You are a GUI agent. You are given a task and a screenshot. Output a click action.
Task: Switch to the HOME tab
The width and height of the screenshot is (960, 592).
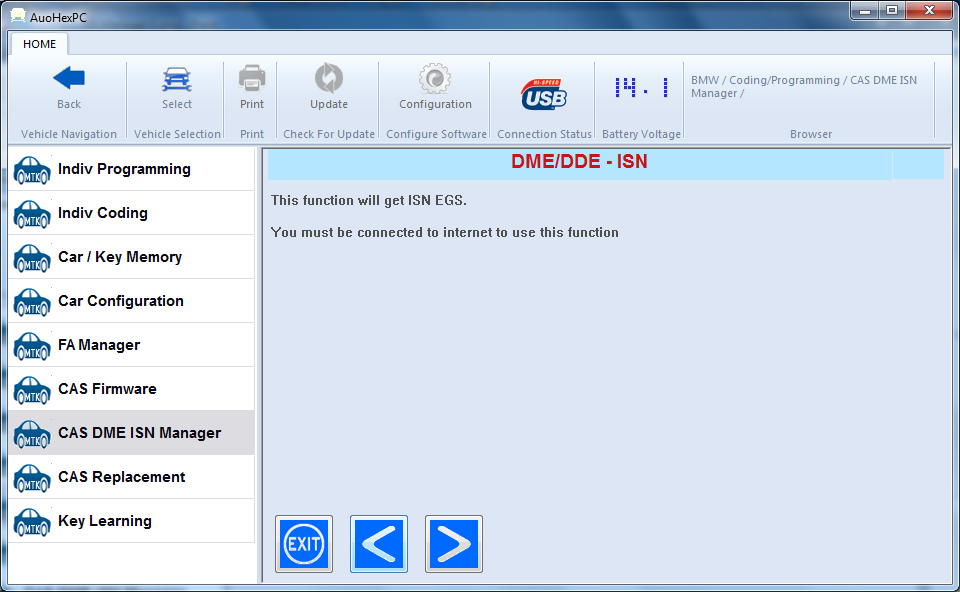[x=39, y=44]
